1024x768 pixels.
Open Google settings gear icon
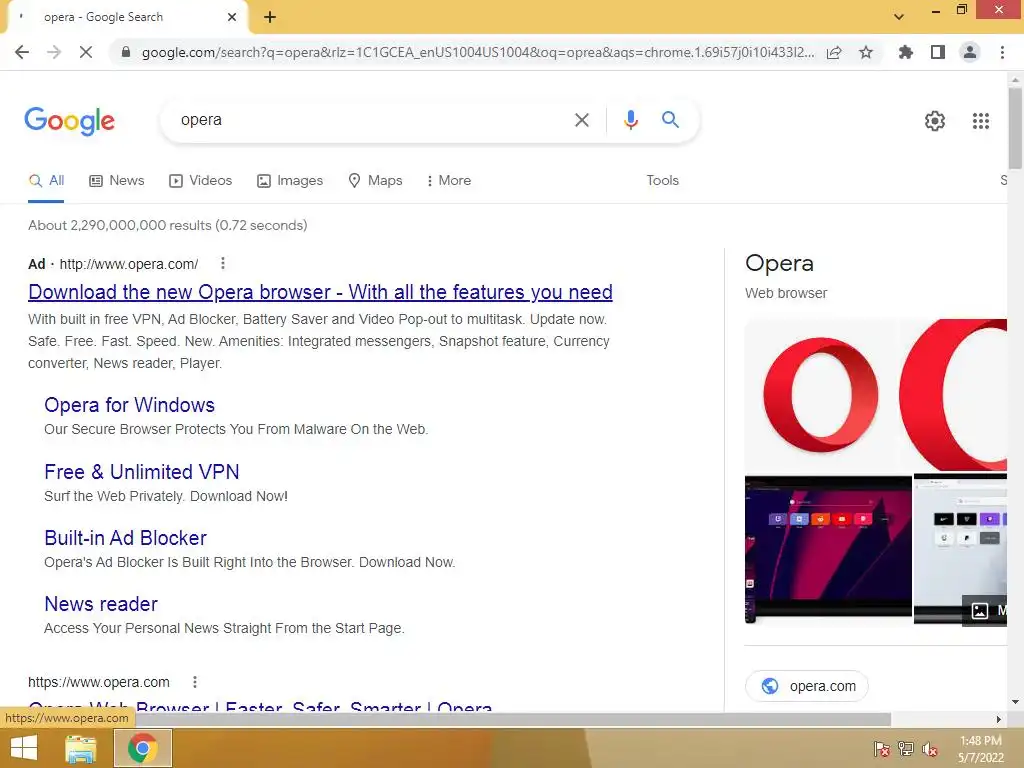[935, 121]
